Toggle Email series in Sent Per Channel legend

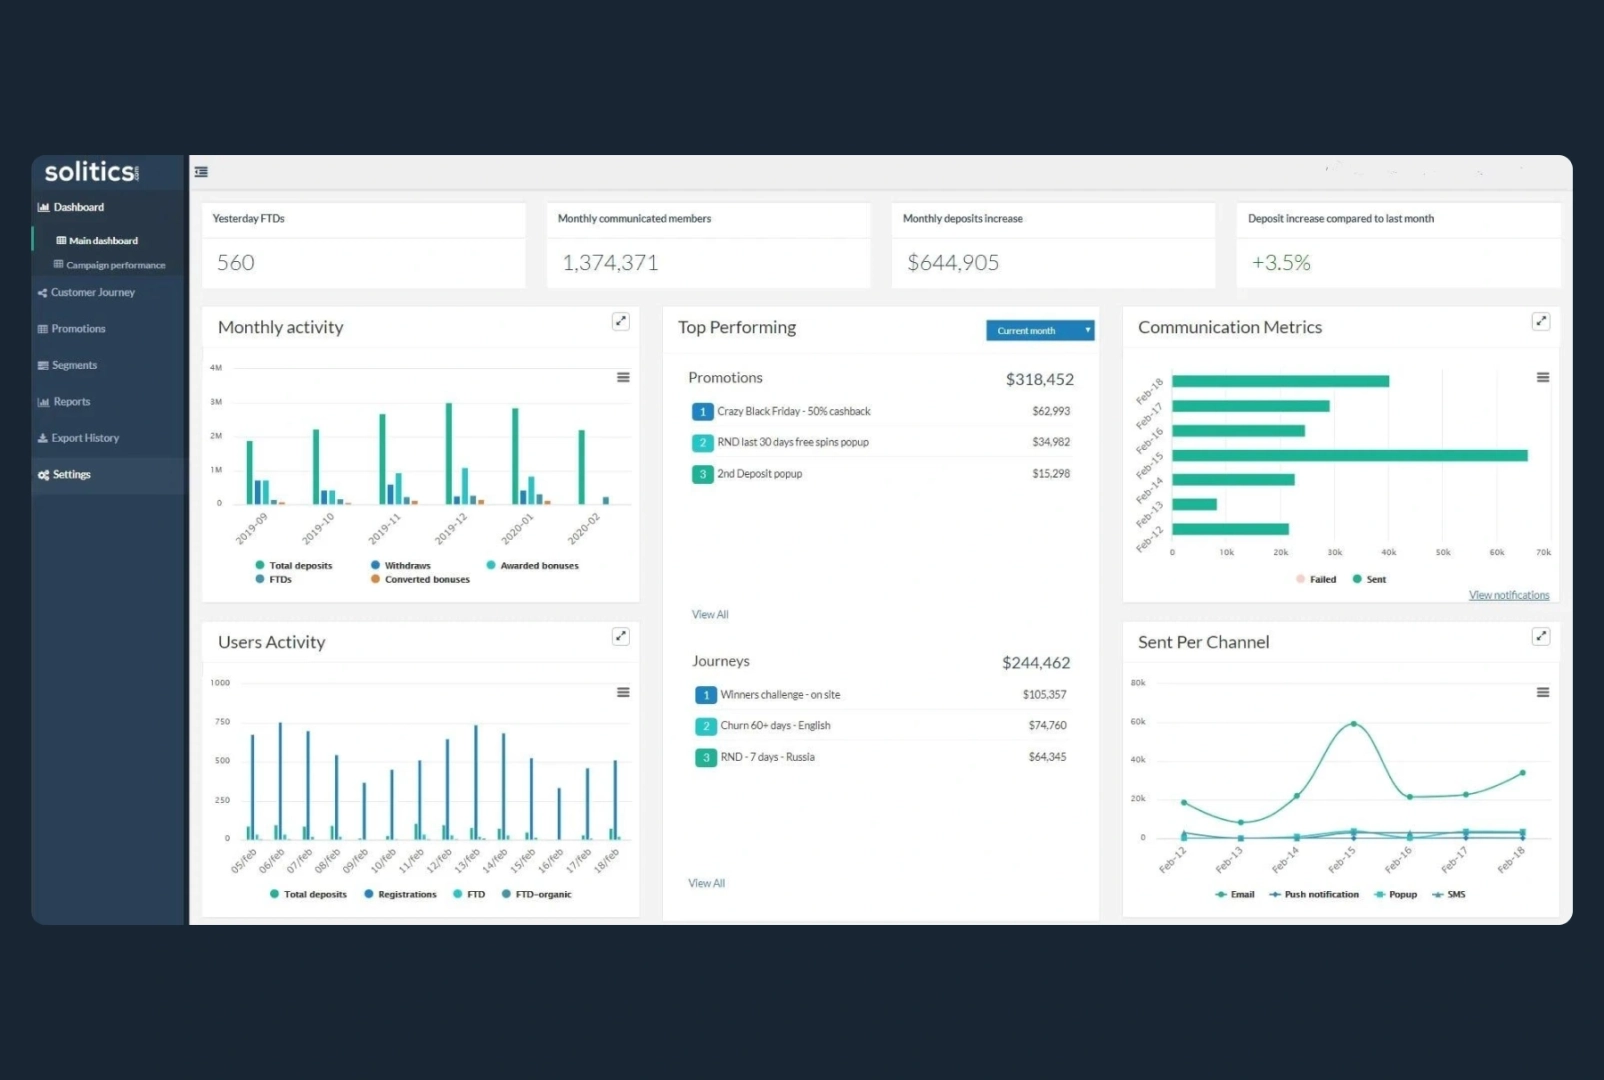click(x=1235, y=895)
